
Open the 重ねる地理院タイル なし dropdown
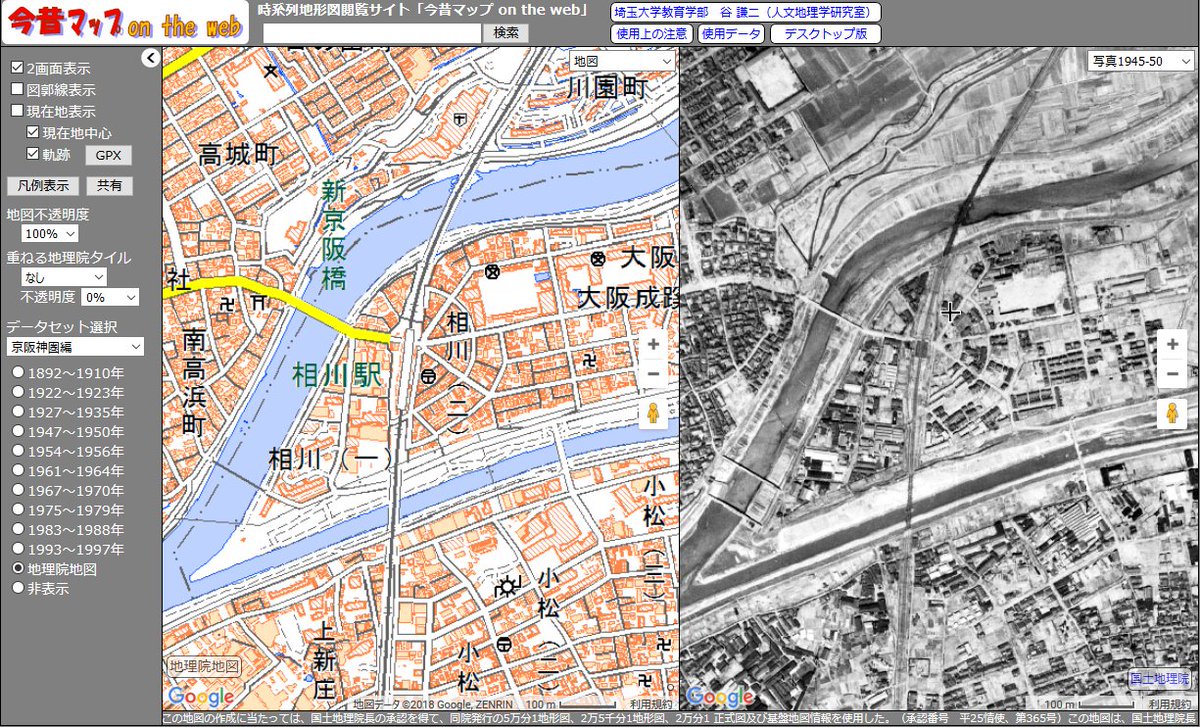click(x=64, y=276)
